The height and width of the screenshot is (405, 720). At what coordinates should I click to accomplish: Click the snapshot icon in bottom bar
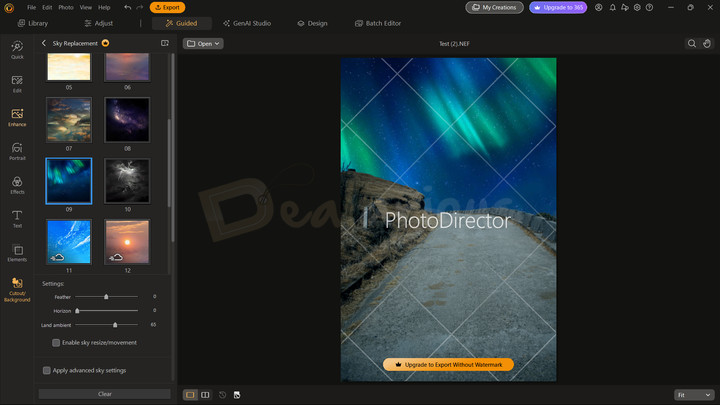[x=237, y=395]
